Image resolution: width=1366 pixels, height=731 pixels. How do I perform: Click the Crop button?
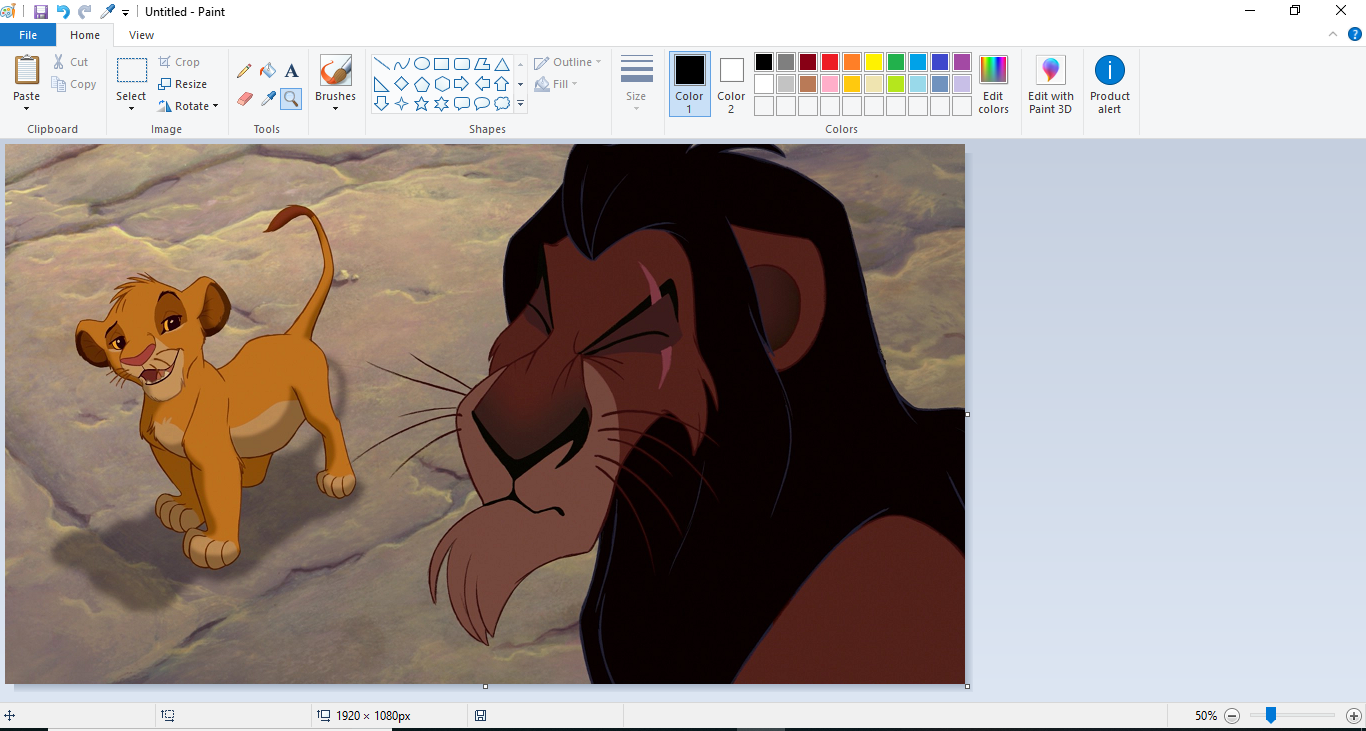[179, 62]
